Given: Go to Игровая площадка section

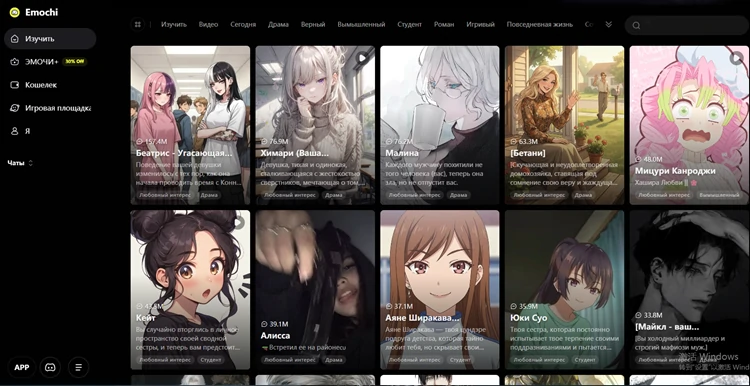Looking at the screenshot, I should [50, 108].
